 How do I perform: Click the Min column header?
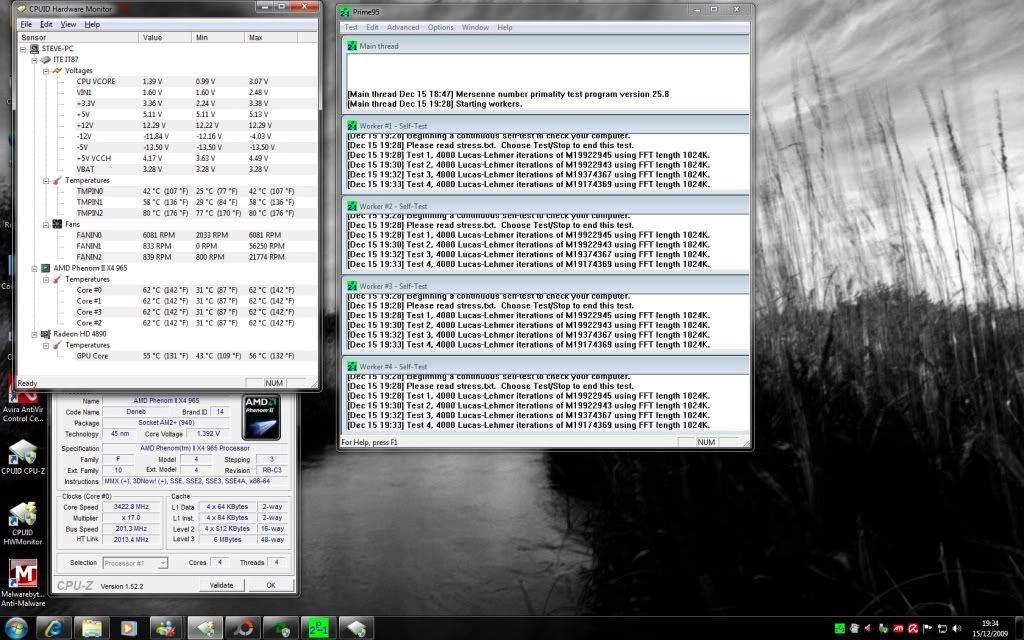click(219, 37)
